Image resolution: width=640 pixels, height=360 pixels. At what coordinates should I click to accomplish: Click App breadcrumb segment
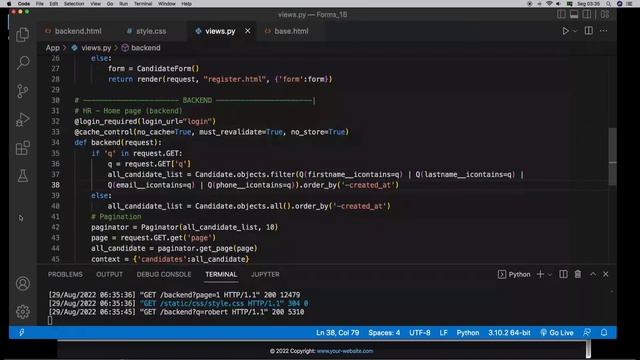[53, 48]
